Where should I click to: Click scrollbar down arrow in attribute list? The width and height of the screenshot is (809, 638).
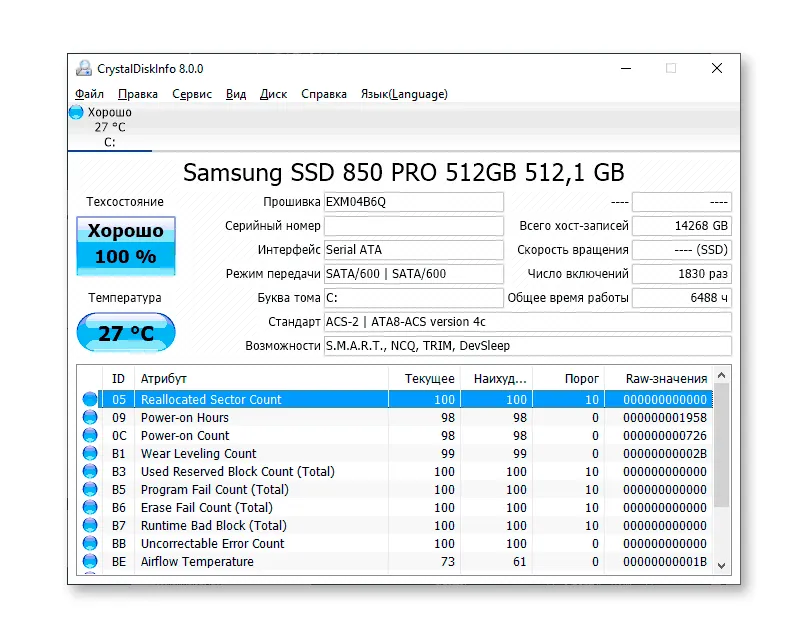tap(723, 564)
